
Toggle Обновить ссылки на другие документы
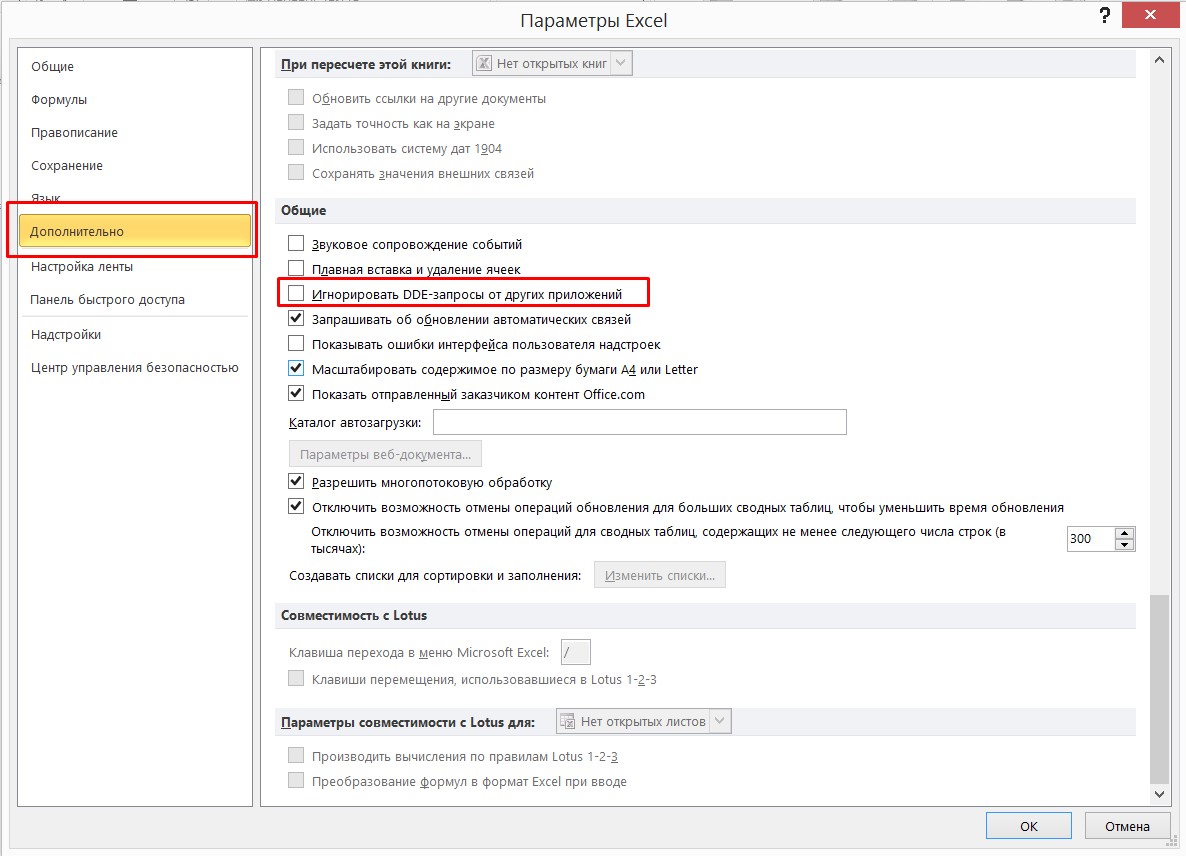[296, 98]
